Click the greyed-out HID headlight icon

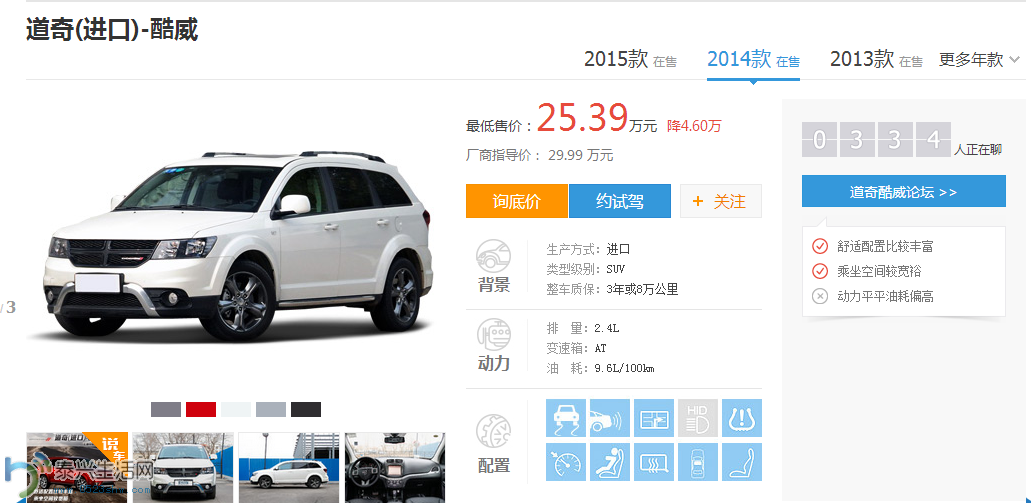tap(698, 418)
